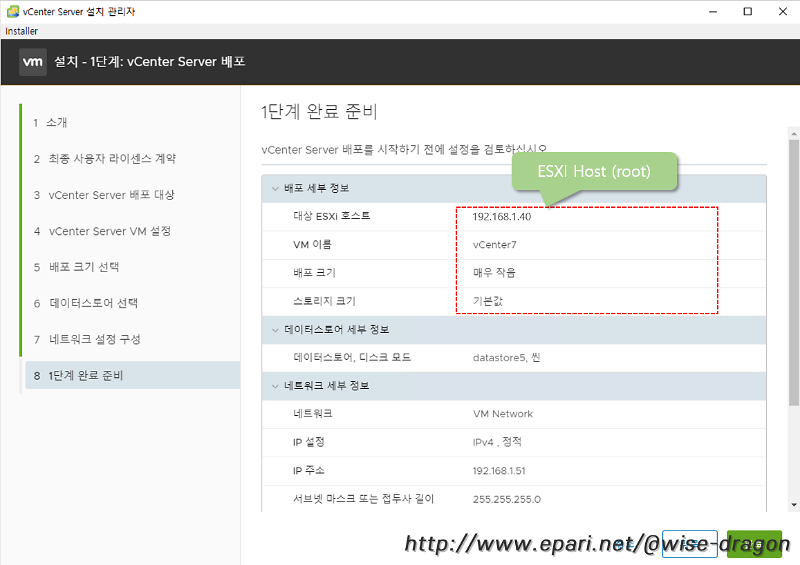Click the 네트워크 row label

[313, 414]
